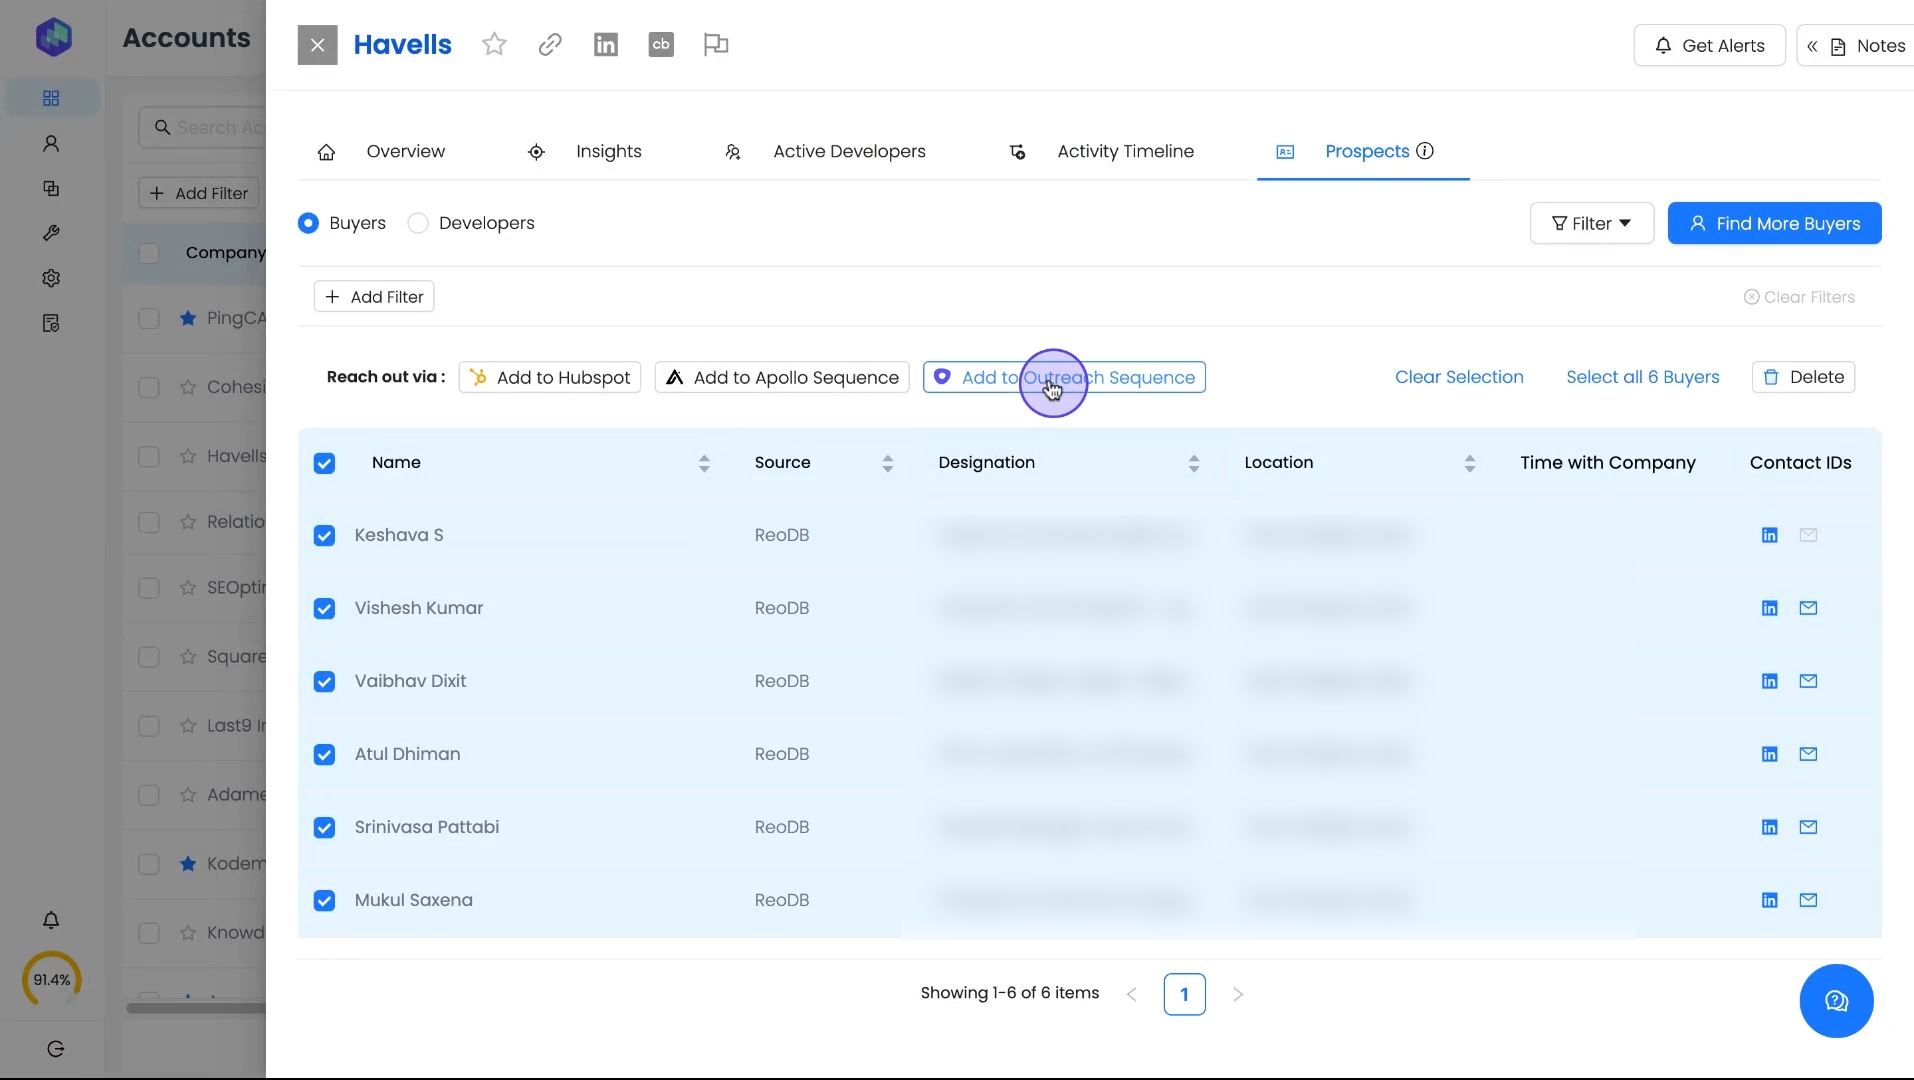Click the notifications bell in sidebar
1914x1080 pixels.
pos(51,920)
